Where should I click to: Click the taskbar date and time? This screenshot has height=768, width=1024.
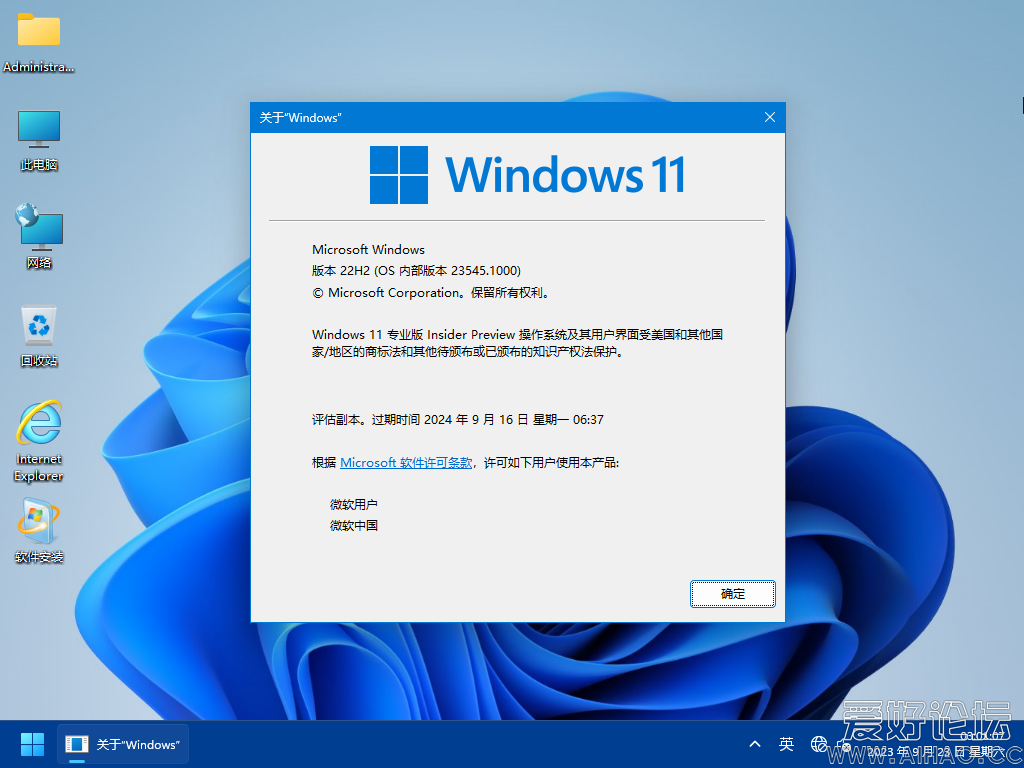(935, 744)
